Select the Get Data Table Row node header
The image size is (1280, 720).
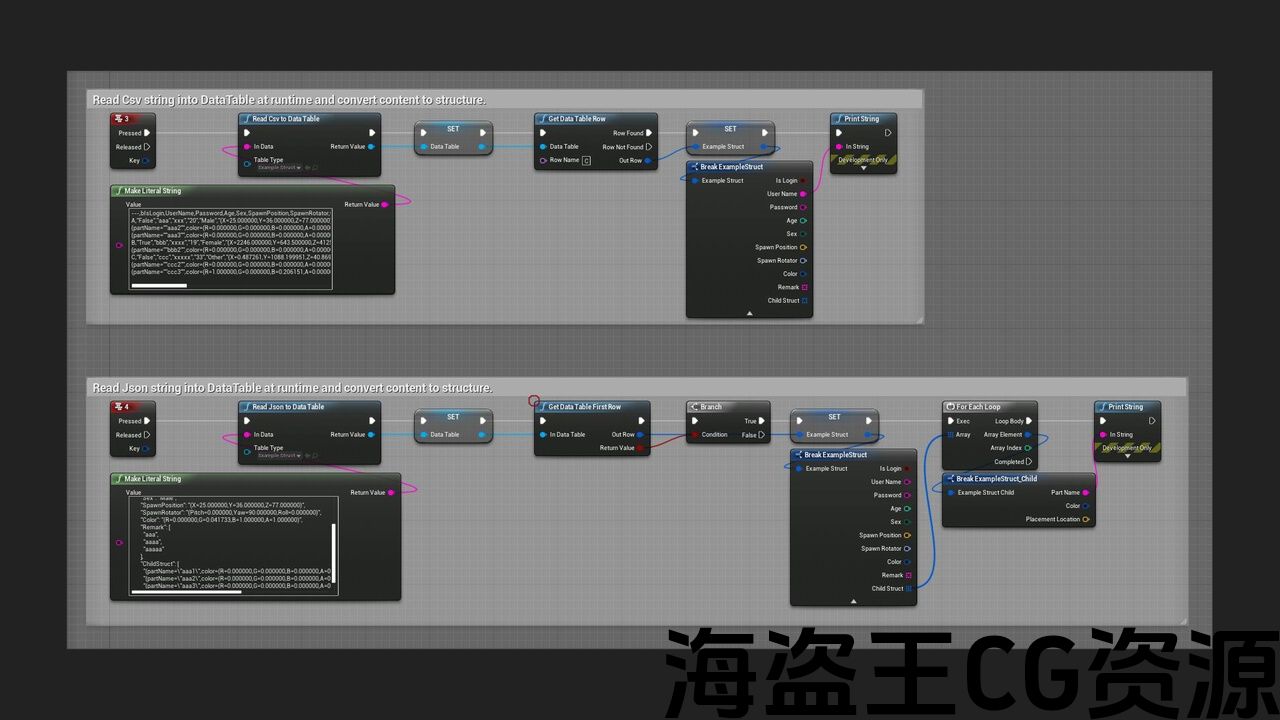tap(595, 119)
